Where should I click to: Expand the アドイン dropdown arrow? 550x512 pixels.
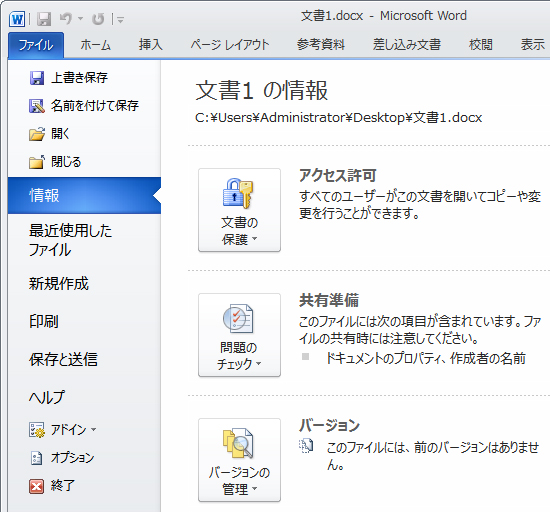tap(93, 429)
